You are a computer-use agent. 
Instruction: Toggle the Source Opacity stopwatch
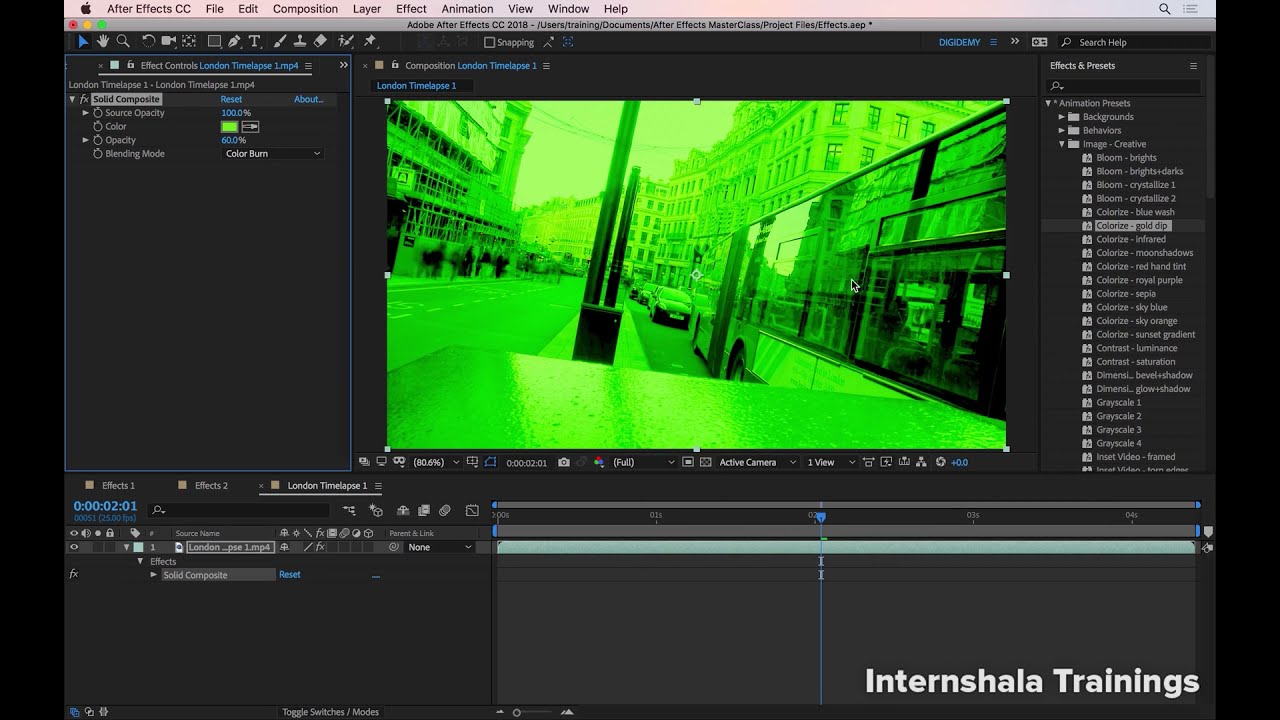click(x=98, y=113)
